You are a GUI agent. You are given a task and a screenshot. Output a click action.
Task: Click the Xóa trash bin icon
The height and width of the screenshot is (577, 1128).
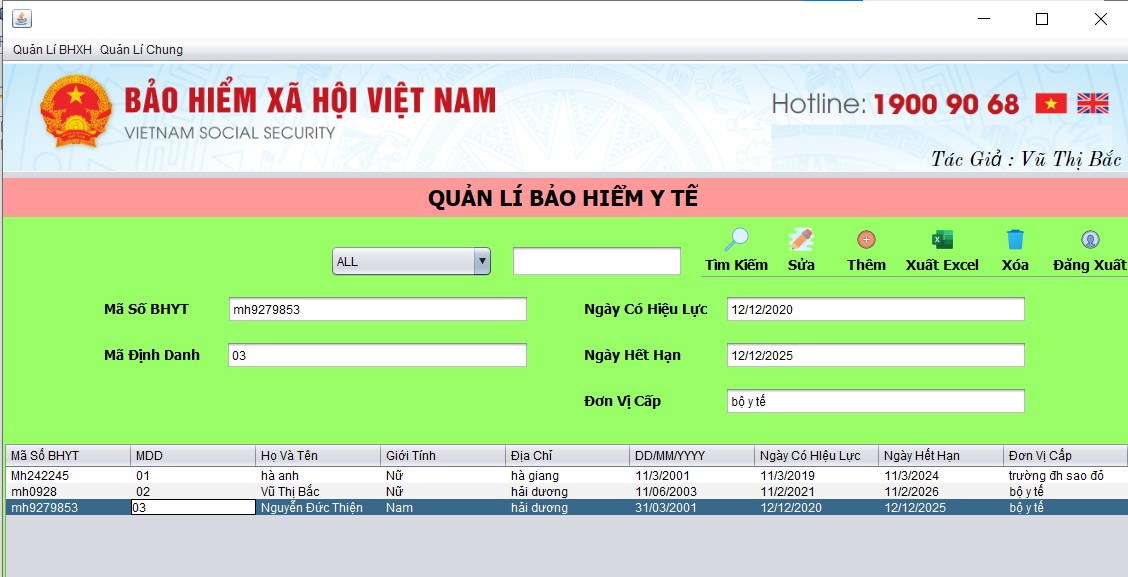pos(1015,240)
